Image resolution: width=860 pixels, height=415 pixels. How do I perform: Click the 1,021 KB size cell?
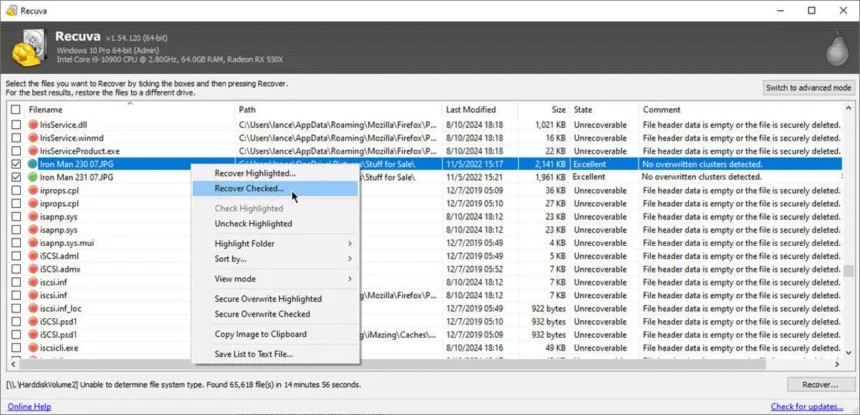coord(550,124)
